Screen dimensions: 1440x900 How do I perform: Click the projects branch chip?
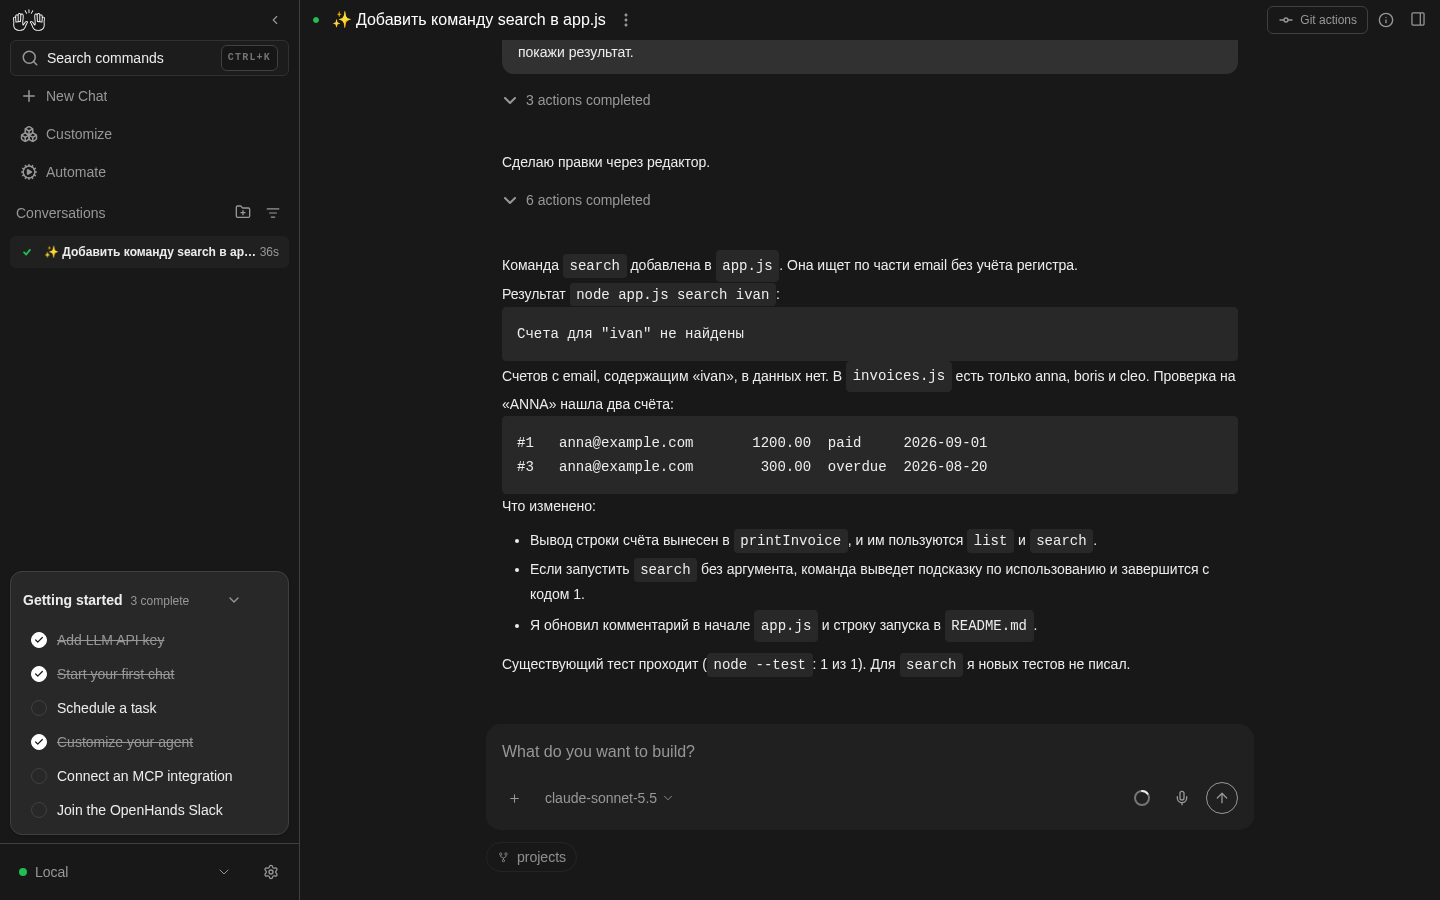(532, 857)
